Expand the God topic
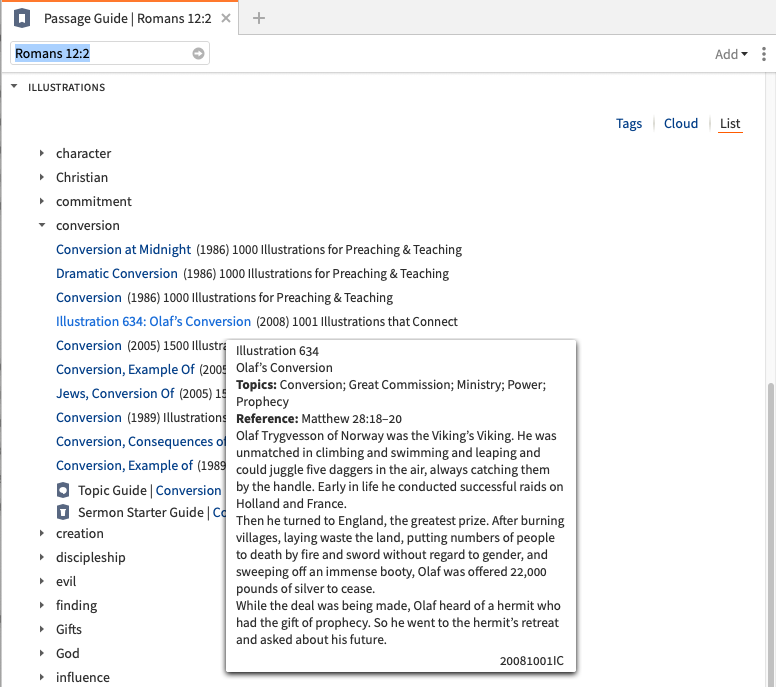 [x=42, y=653]
